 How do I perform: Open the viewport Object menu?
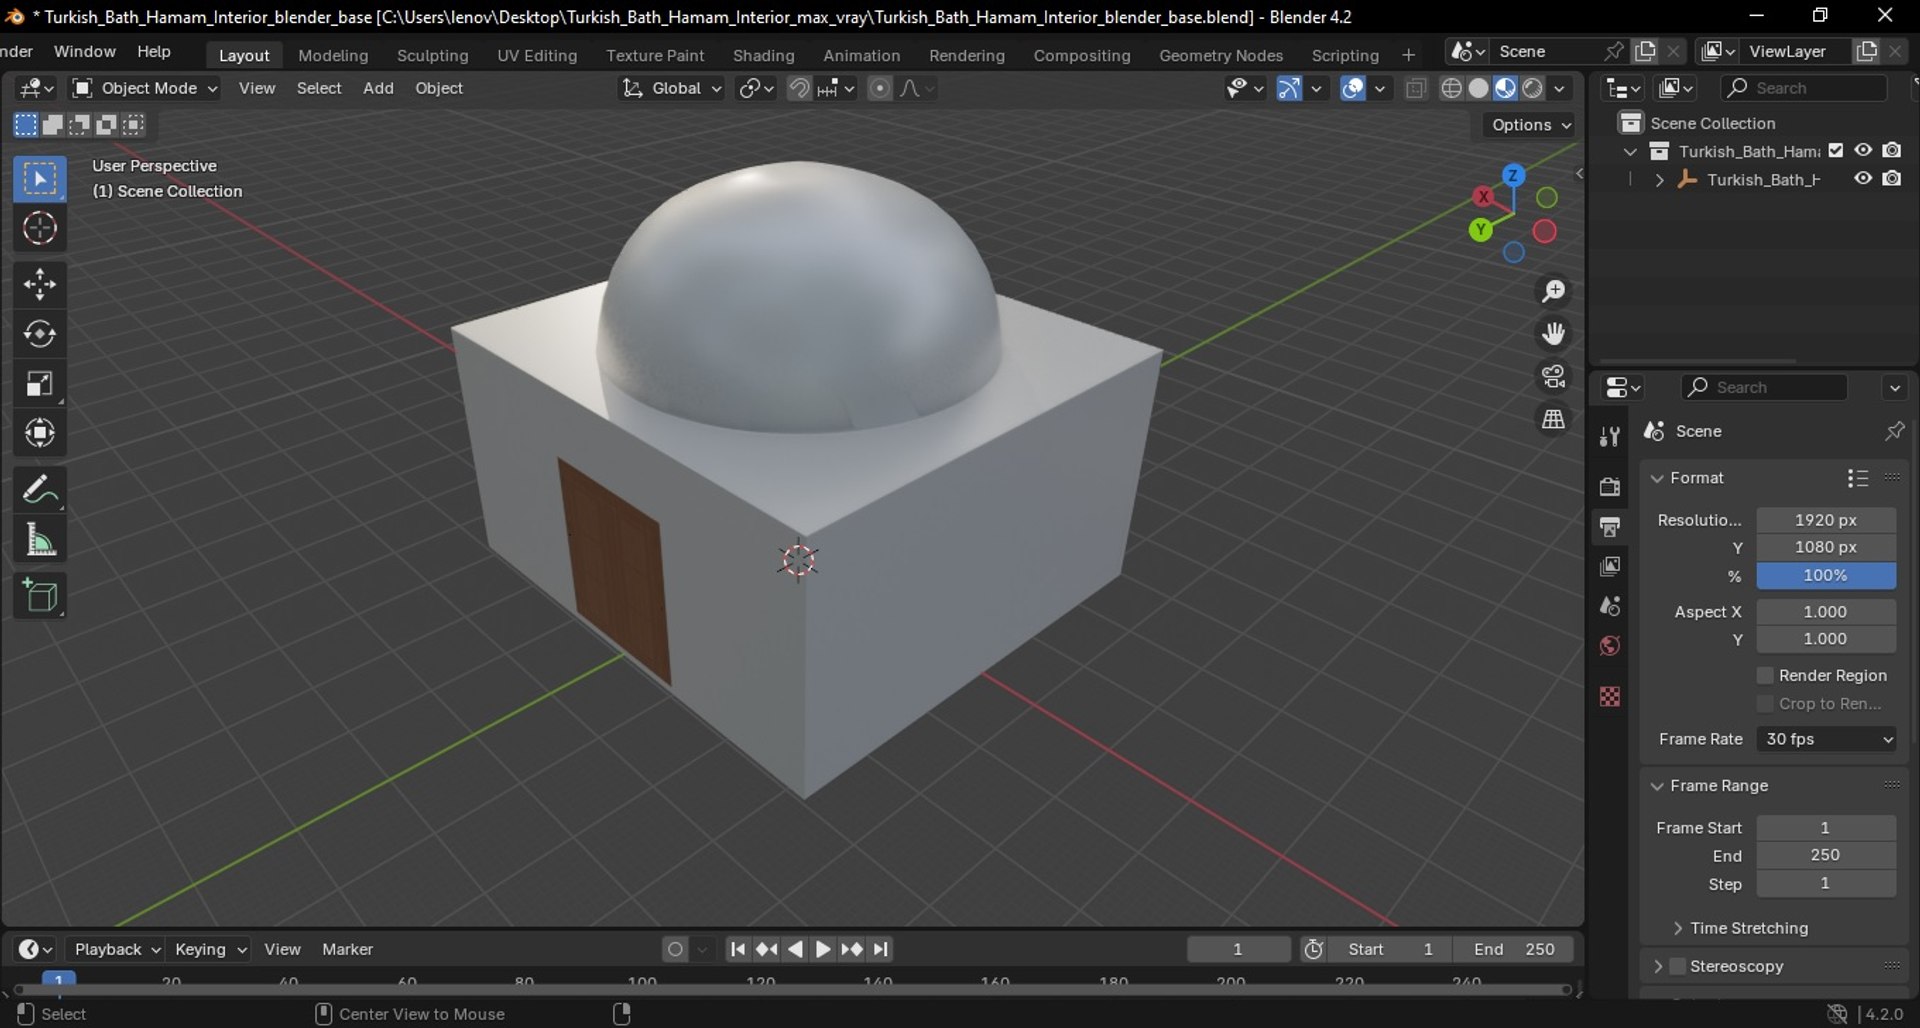click(x=439, y=88)
